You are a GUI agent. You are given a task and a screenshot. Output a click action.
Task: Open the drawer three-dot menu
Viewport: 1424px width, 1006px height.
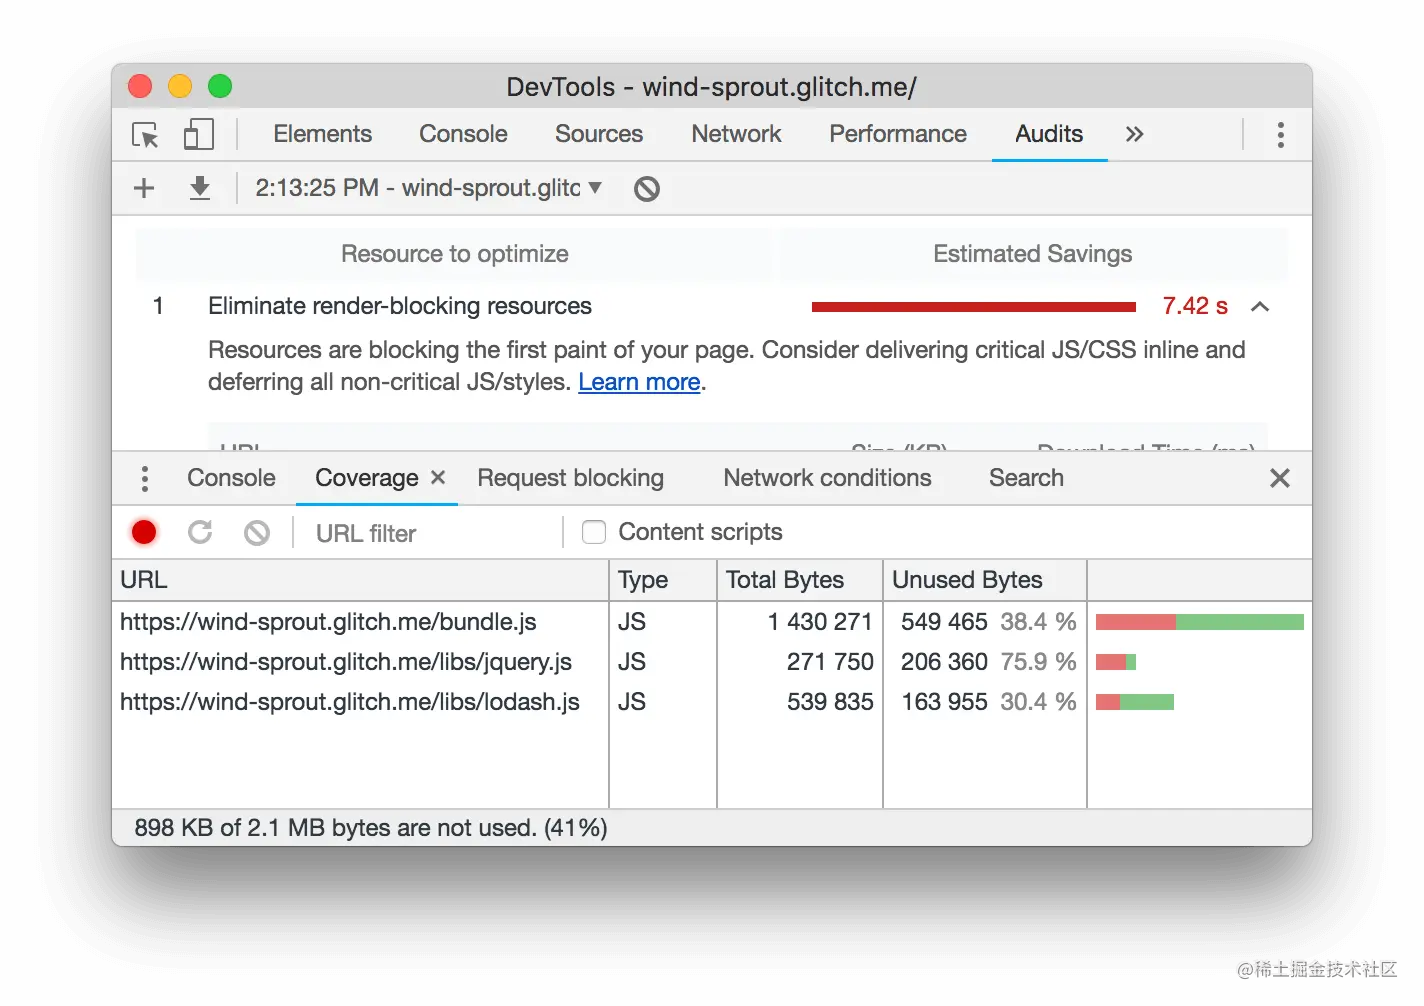point(145,479)
